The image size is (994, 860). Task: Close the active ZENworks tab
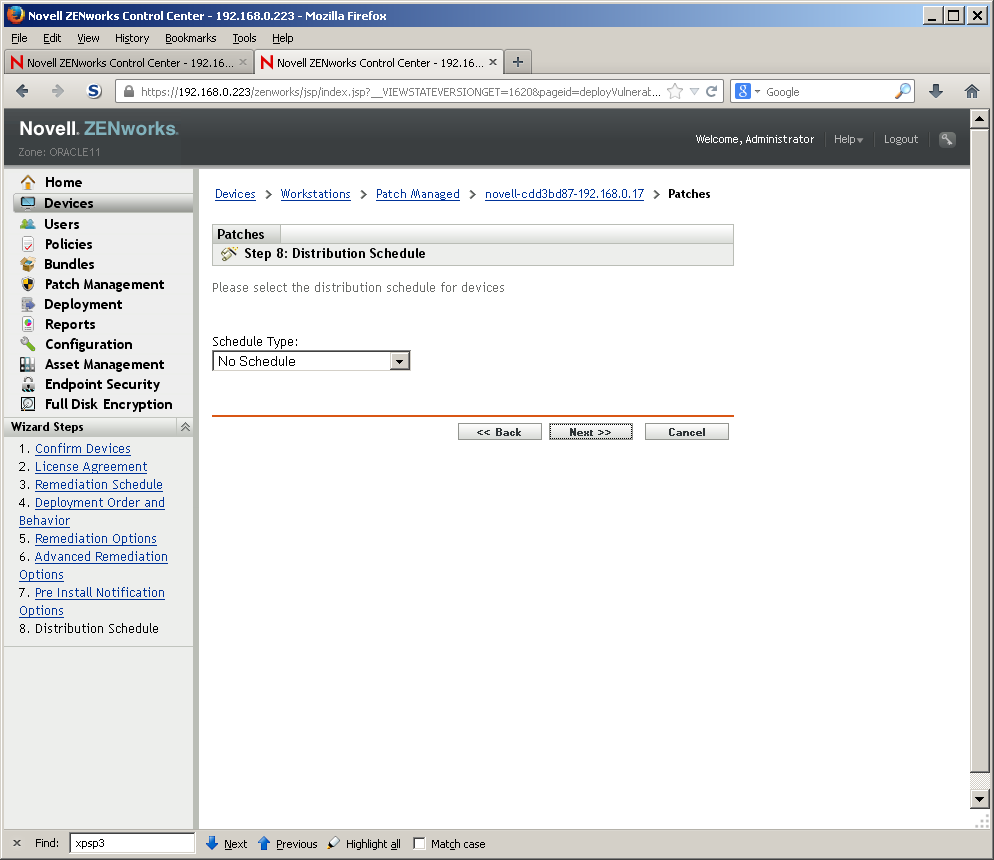coord(493,62)
